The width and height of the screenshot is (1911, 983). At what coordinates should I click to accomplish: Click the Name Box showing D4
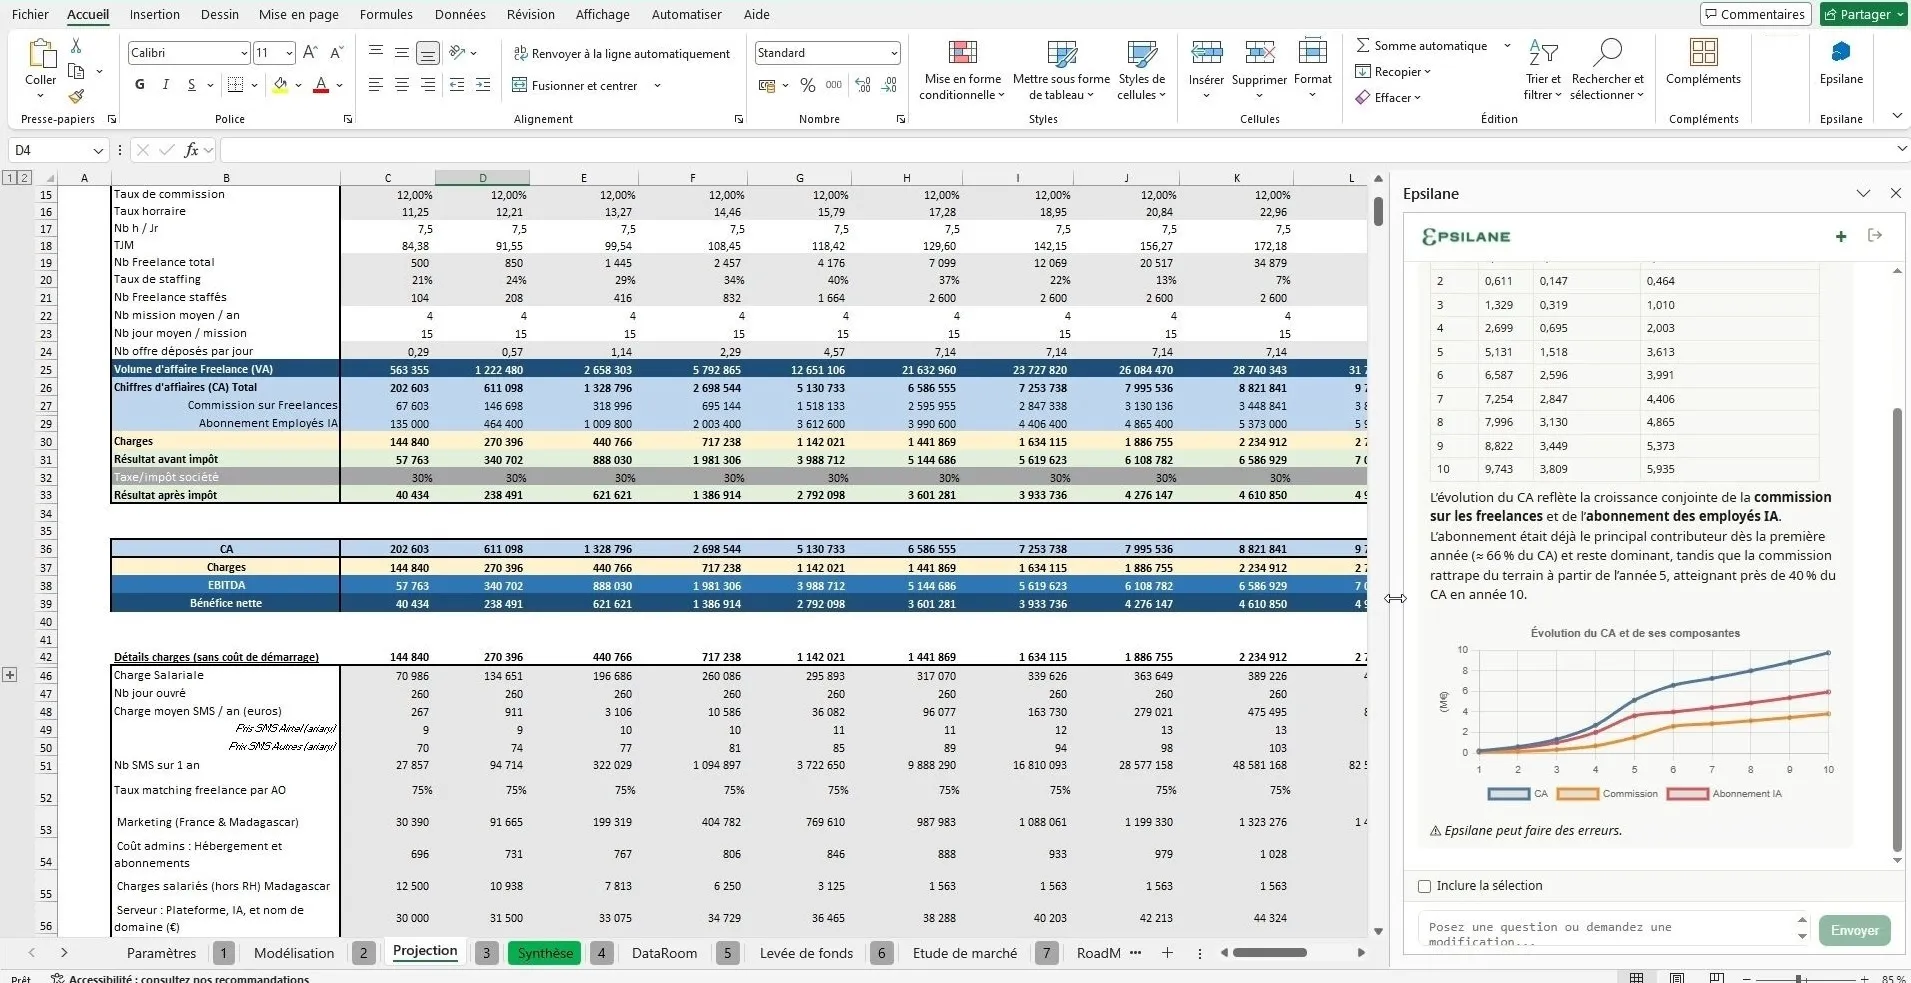pos(50,149)
